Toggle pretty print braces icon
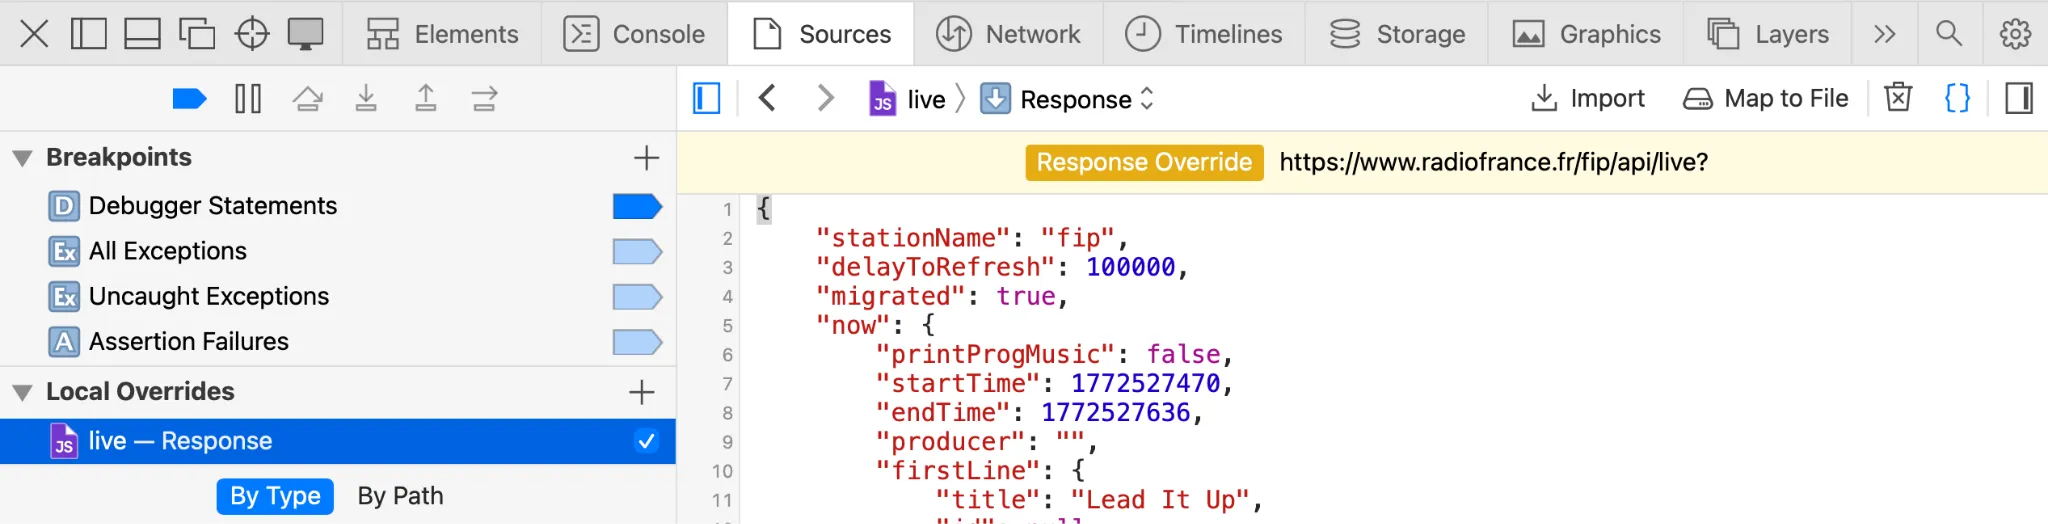 [1957, 97]
